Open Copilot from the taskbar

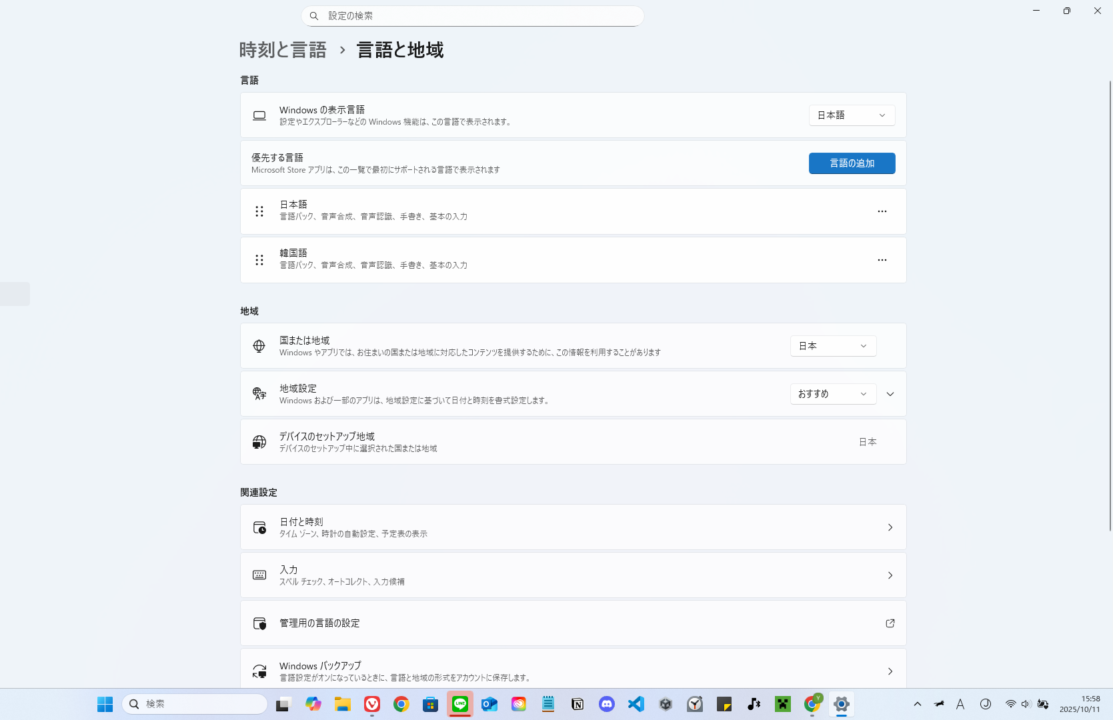[x=312, y=703]
